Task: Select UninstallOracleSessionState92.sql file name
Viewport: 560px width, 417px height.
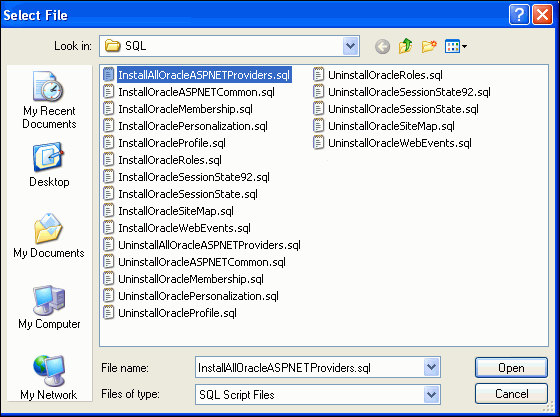Action: [x=409, y=92]
